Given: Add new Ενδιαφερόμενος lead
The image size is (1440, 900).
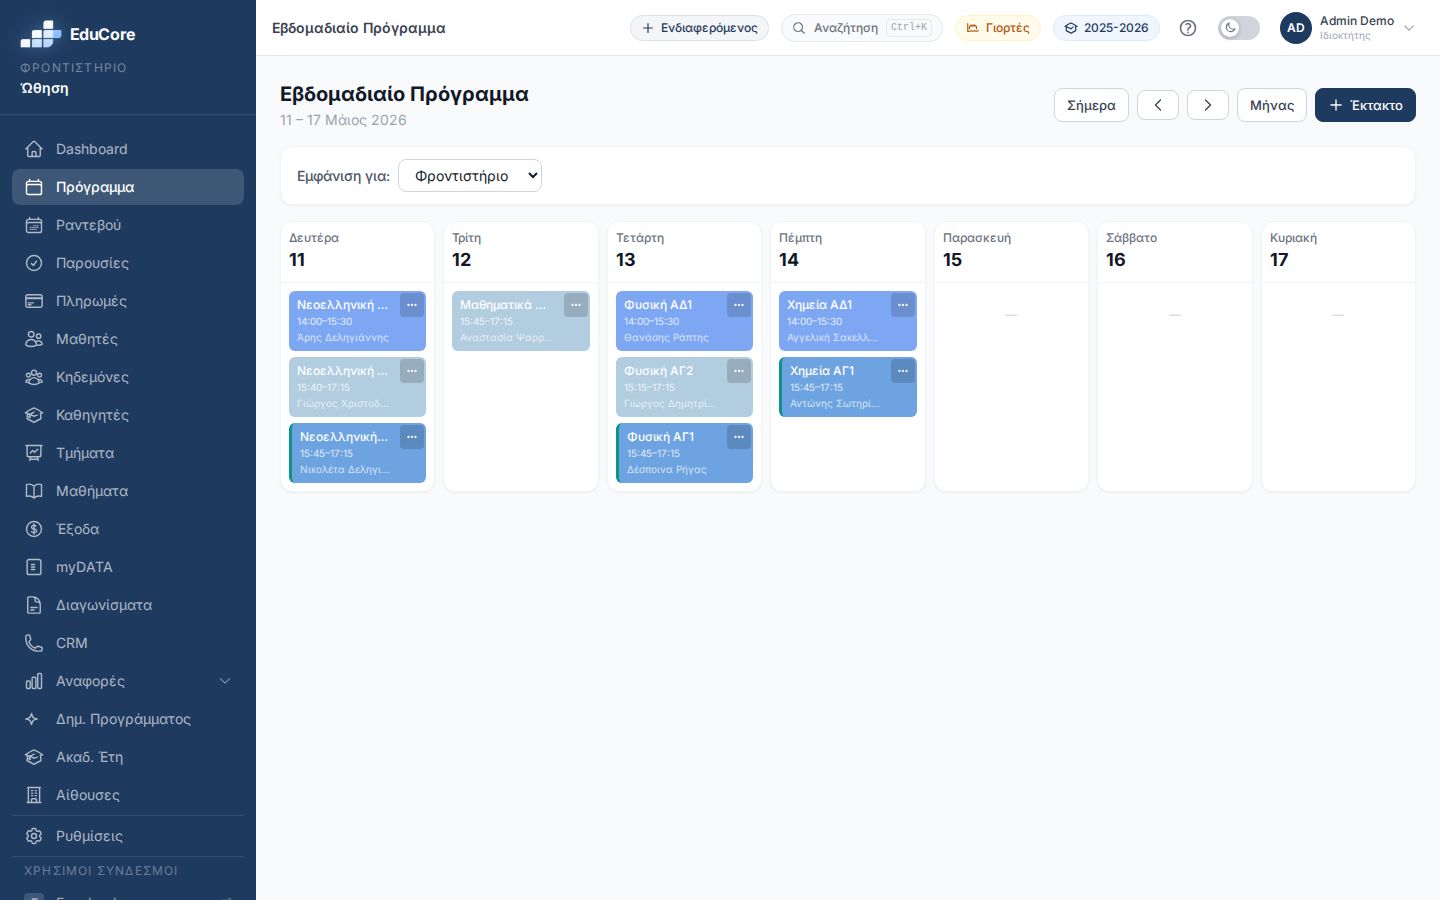Looking at the screenshot, I should click(x=699, y=28).
